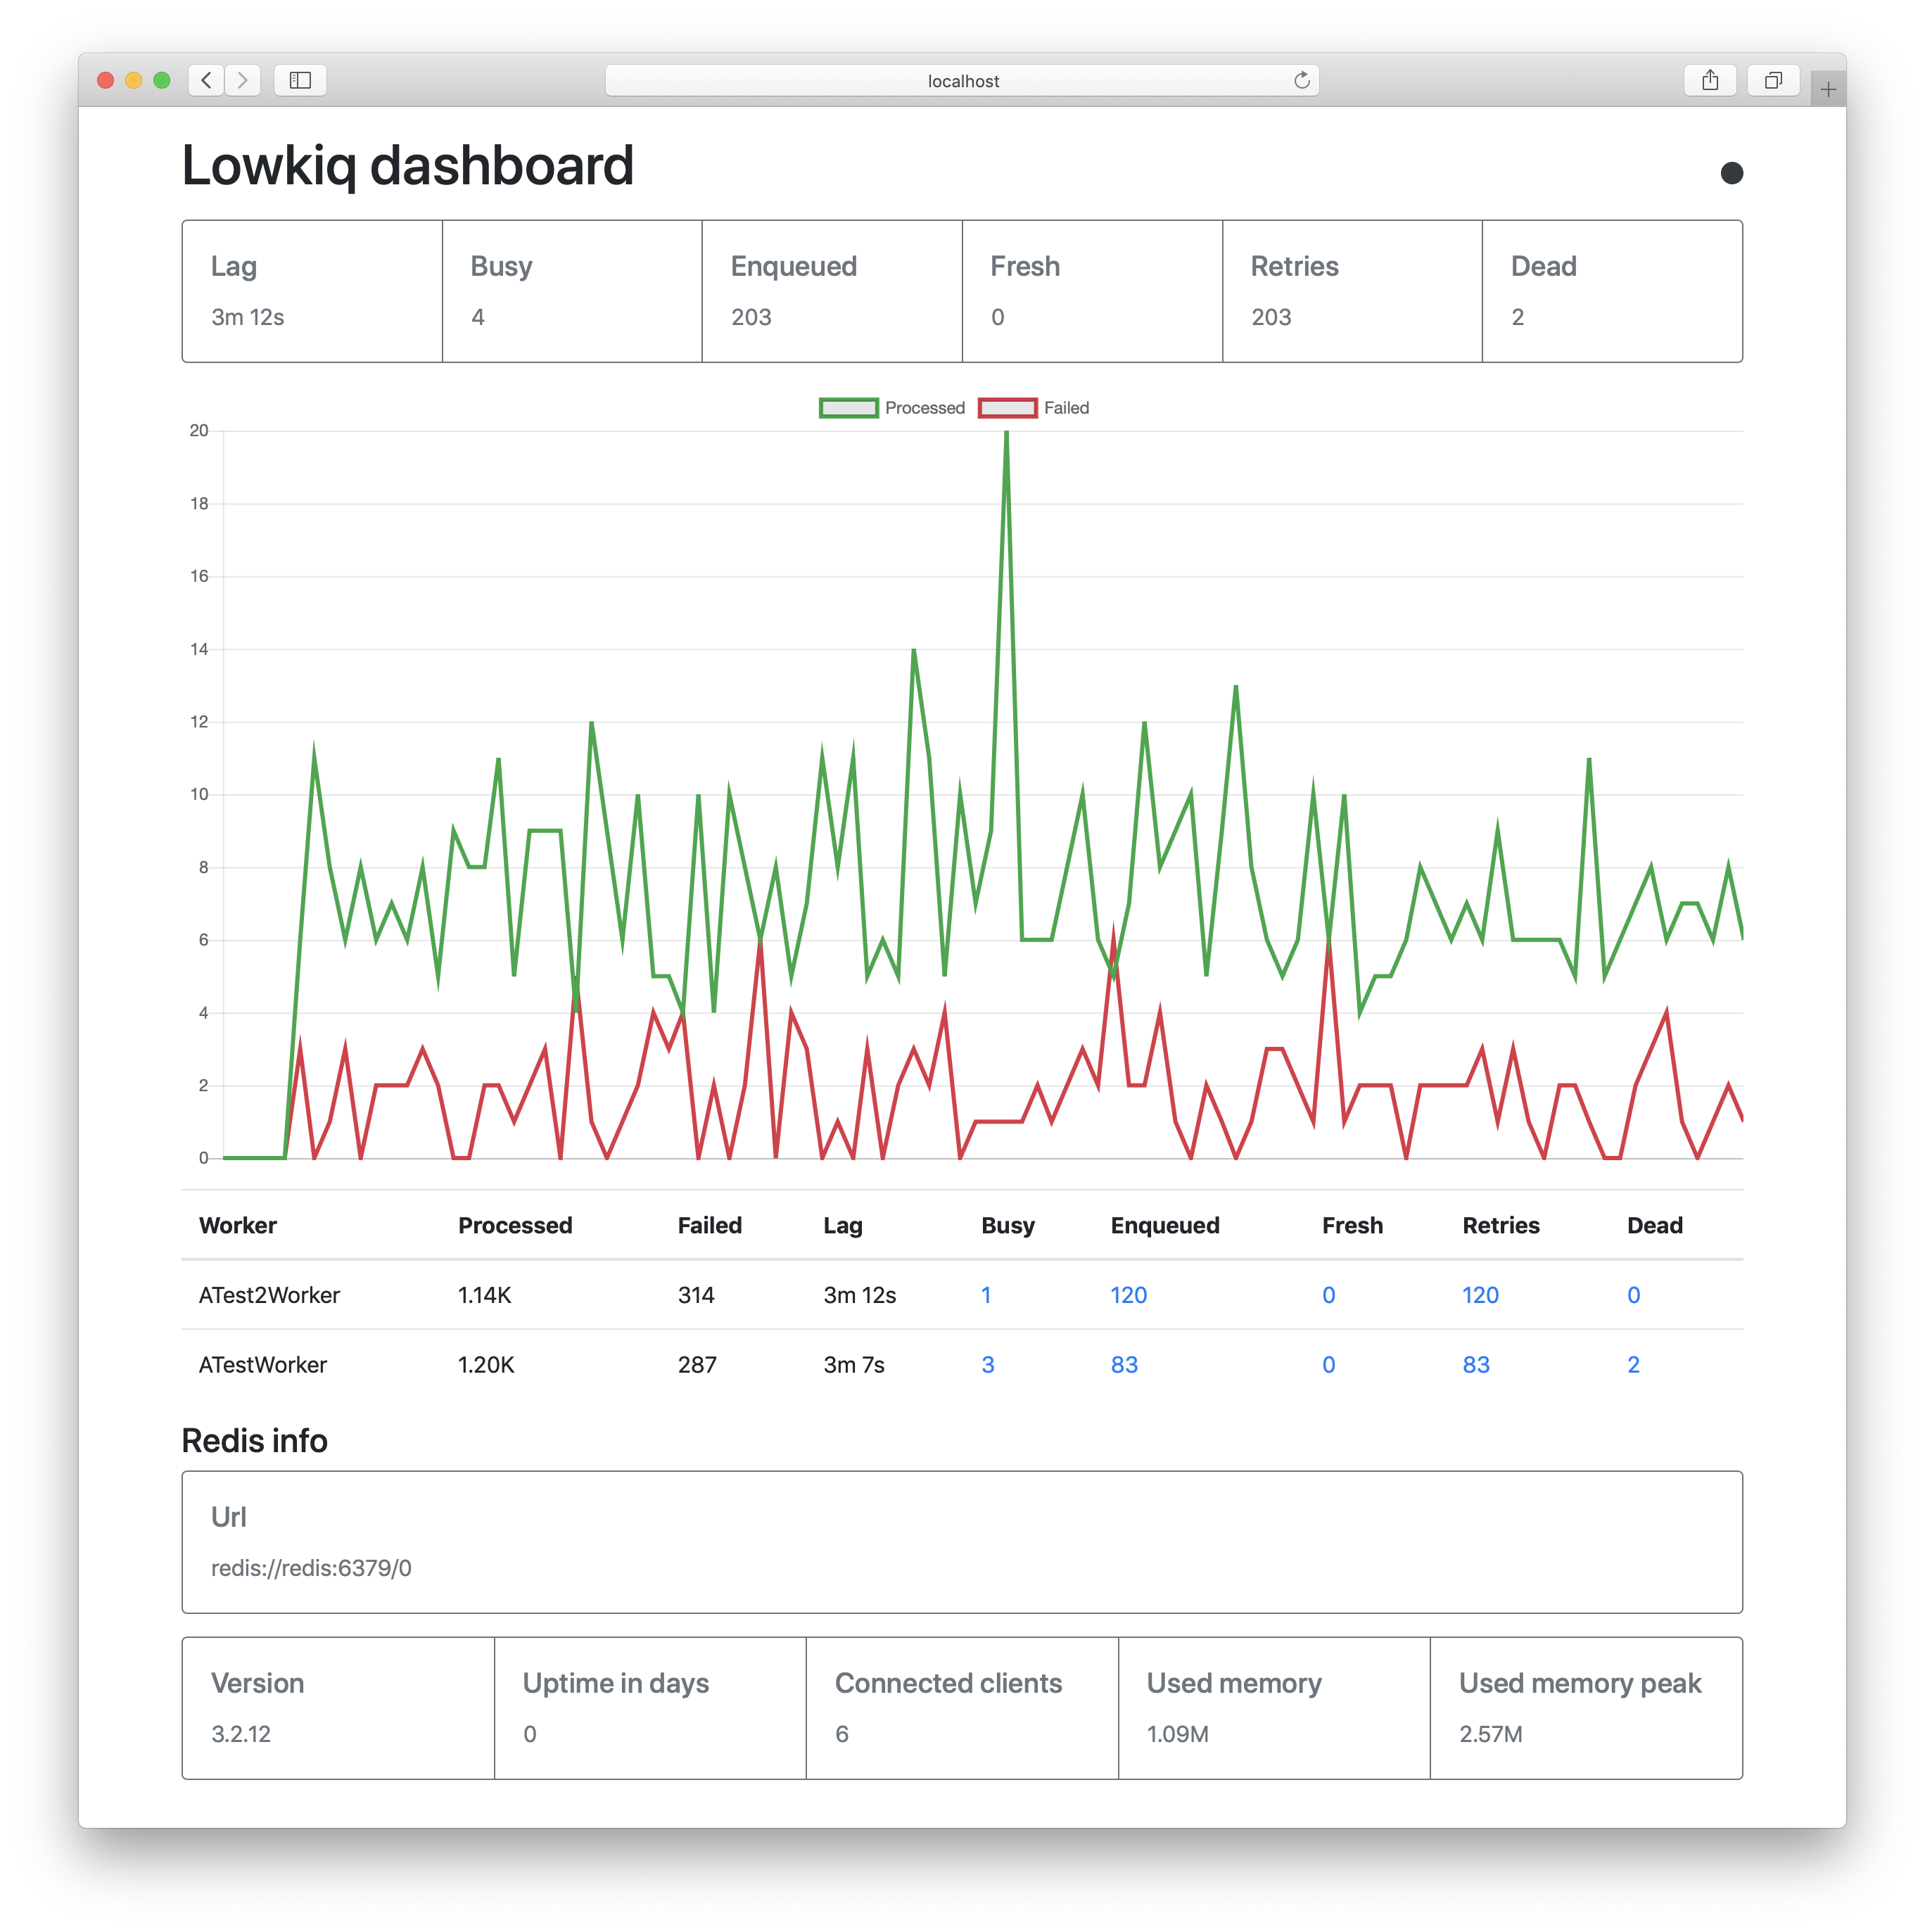This screenshot has width=1925, height=1932.
Task: Open ATestWorker dead count 2
Action: [1633, 1365]
